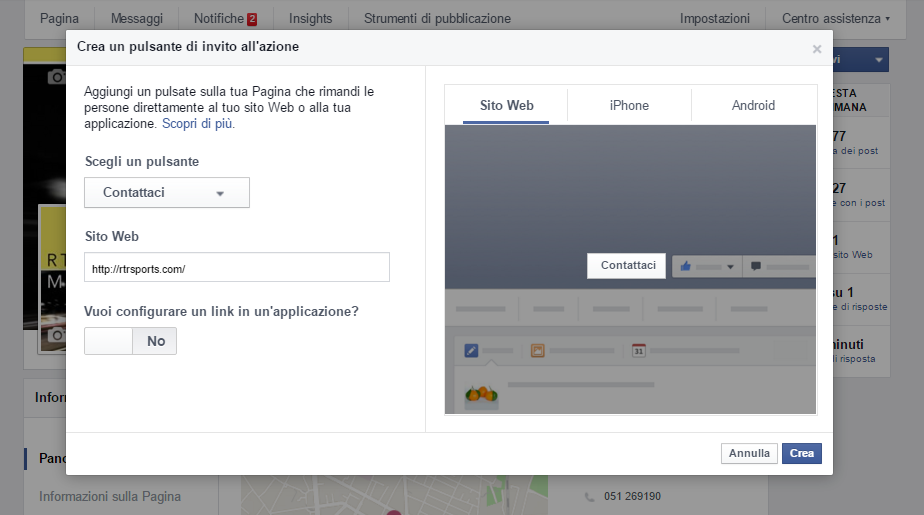Viewport: 924px width, 515px height.
Task: Click the like dropdown arrow in preview
Action: [730, 267]
